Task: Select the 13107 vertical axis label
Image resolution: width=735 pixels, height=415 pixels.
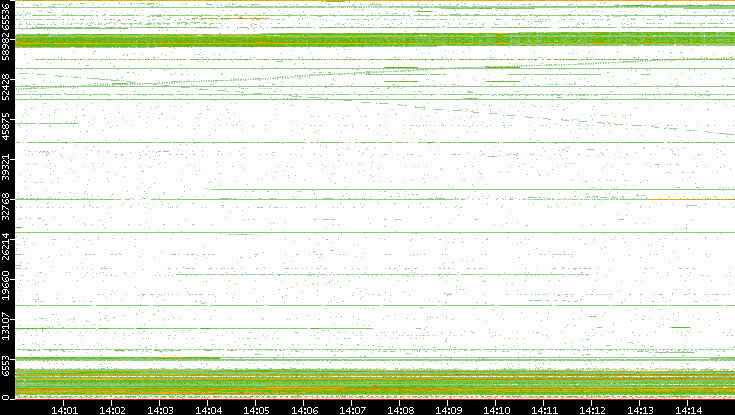Action: point(6,326)
